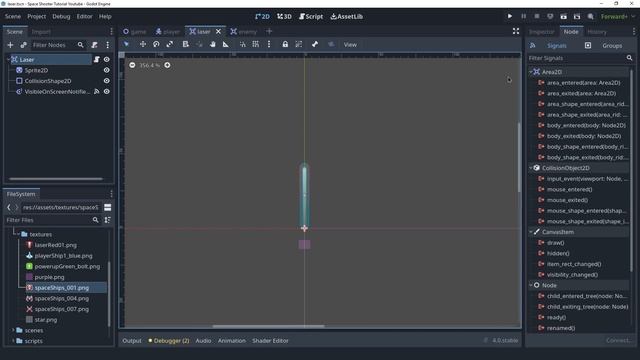
Task: Select the Rotate Mode tool
Action: point(156,44)
